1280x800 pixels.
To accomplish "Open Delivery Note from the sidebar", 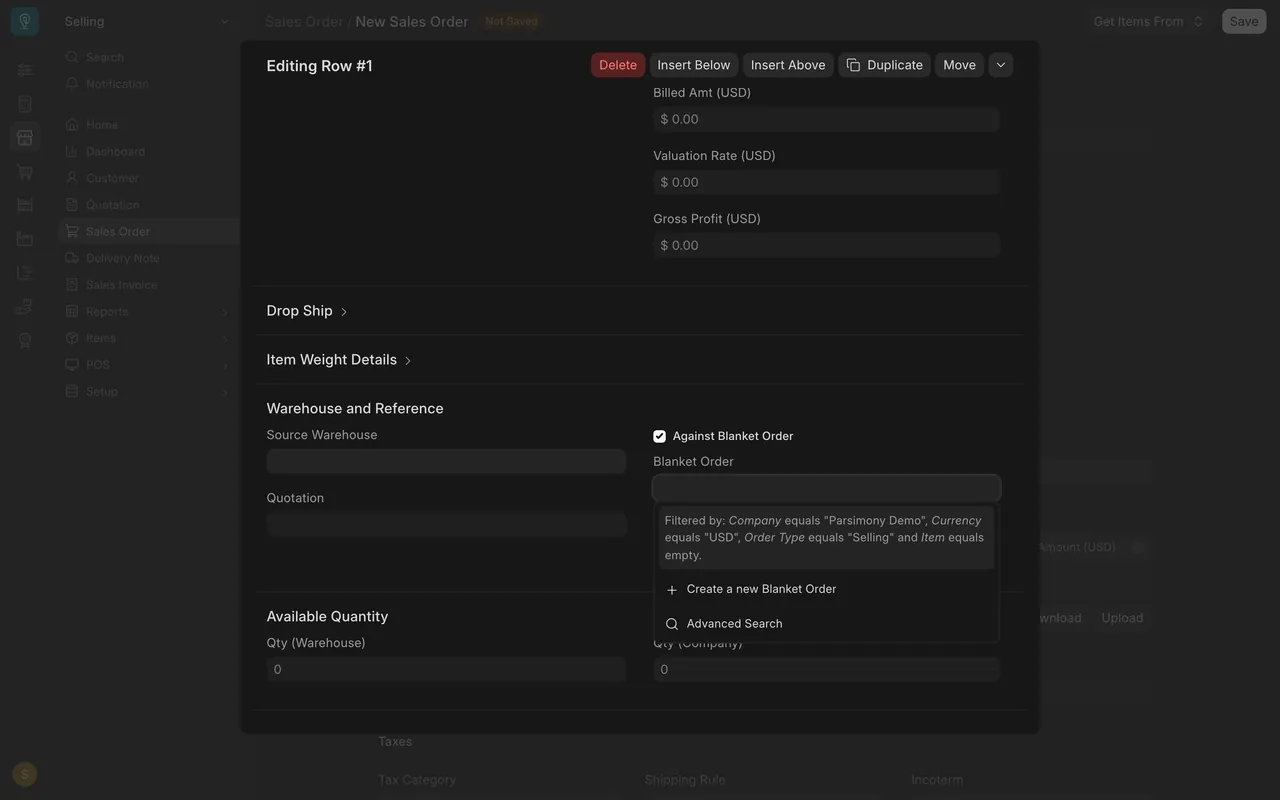I will [148, 258].
